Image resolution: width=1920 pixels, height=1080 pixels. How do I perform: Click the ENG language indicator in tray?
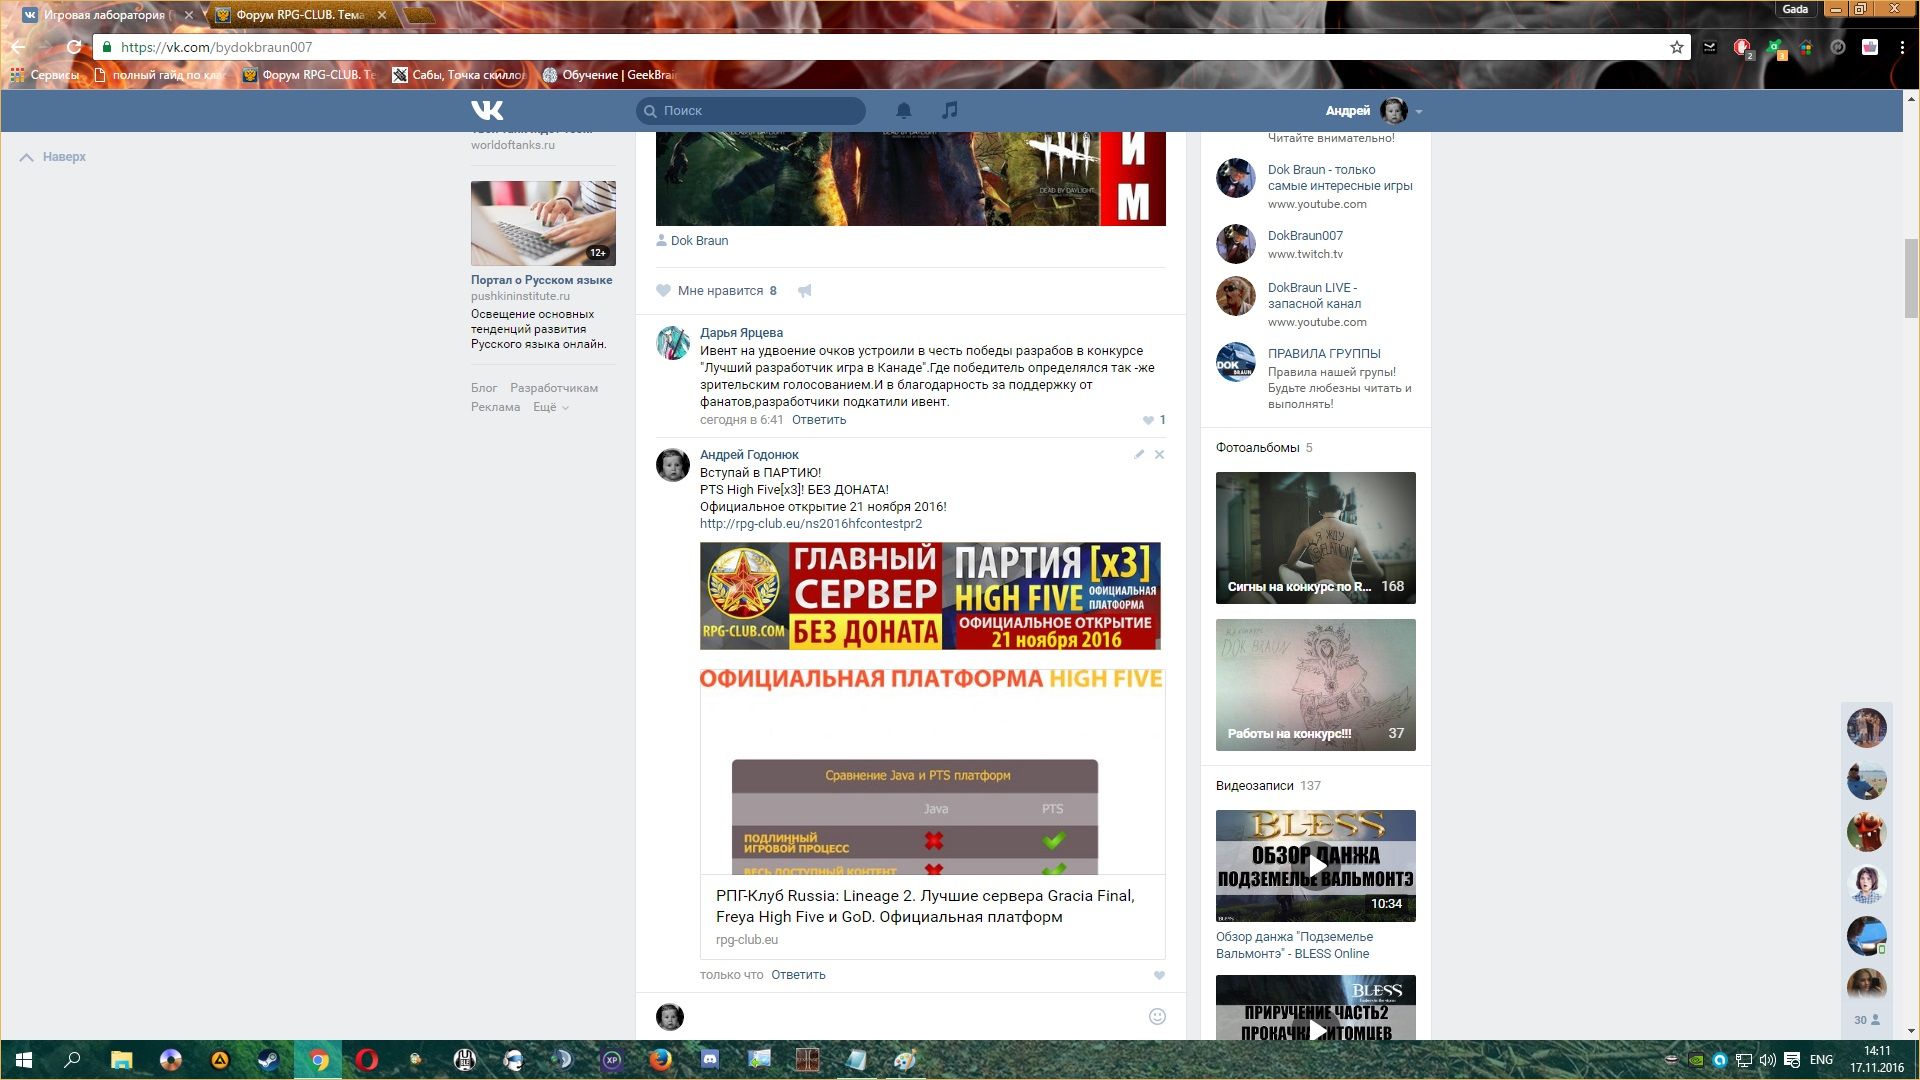(1821, 1060)
